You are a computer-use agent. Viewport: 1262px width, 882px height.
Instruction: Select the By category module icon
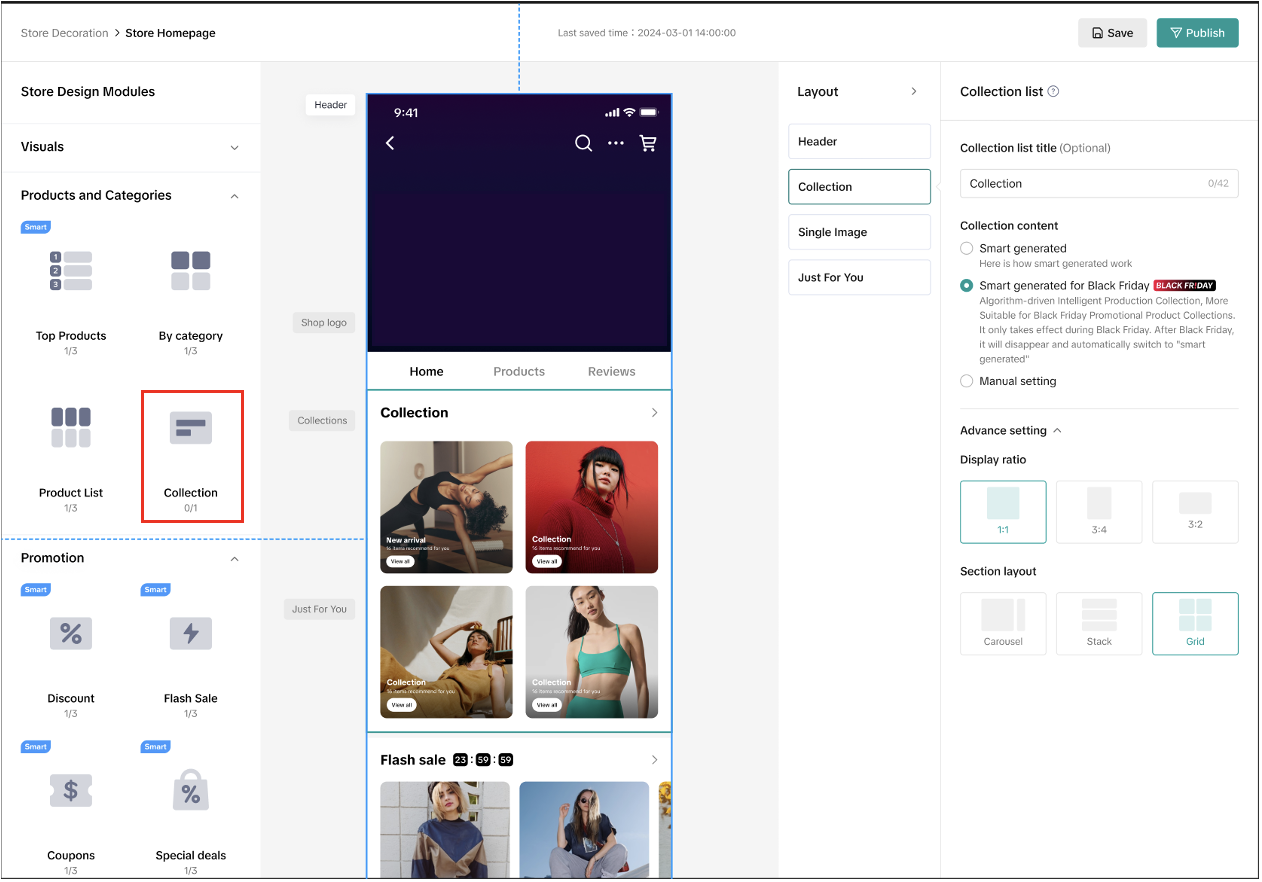point(190,271)
